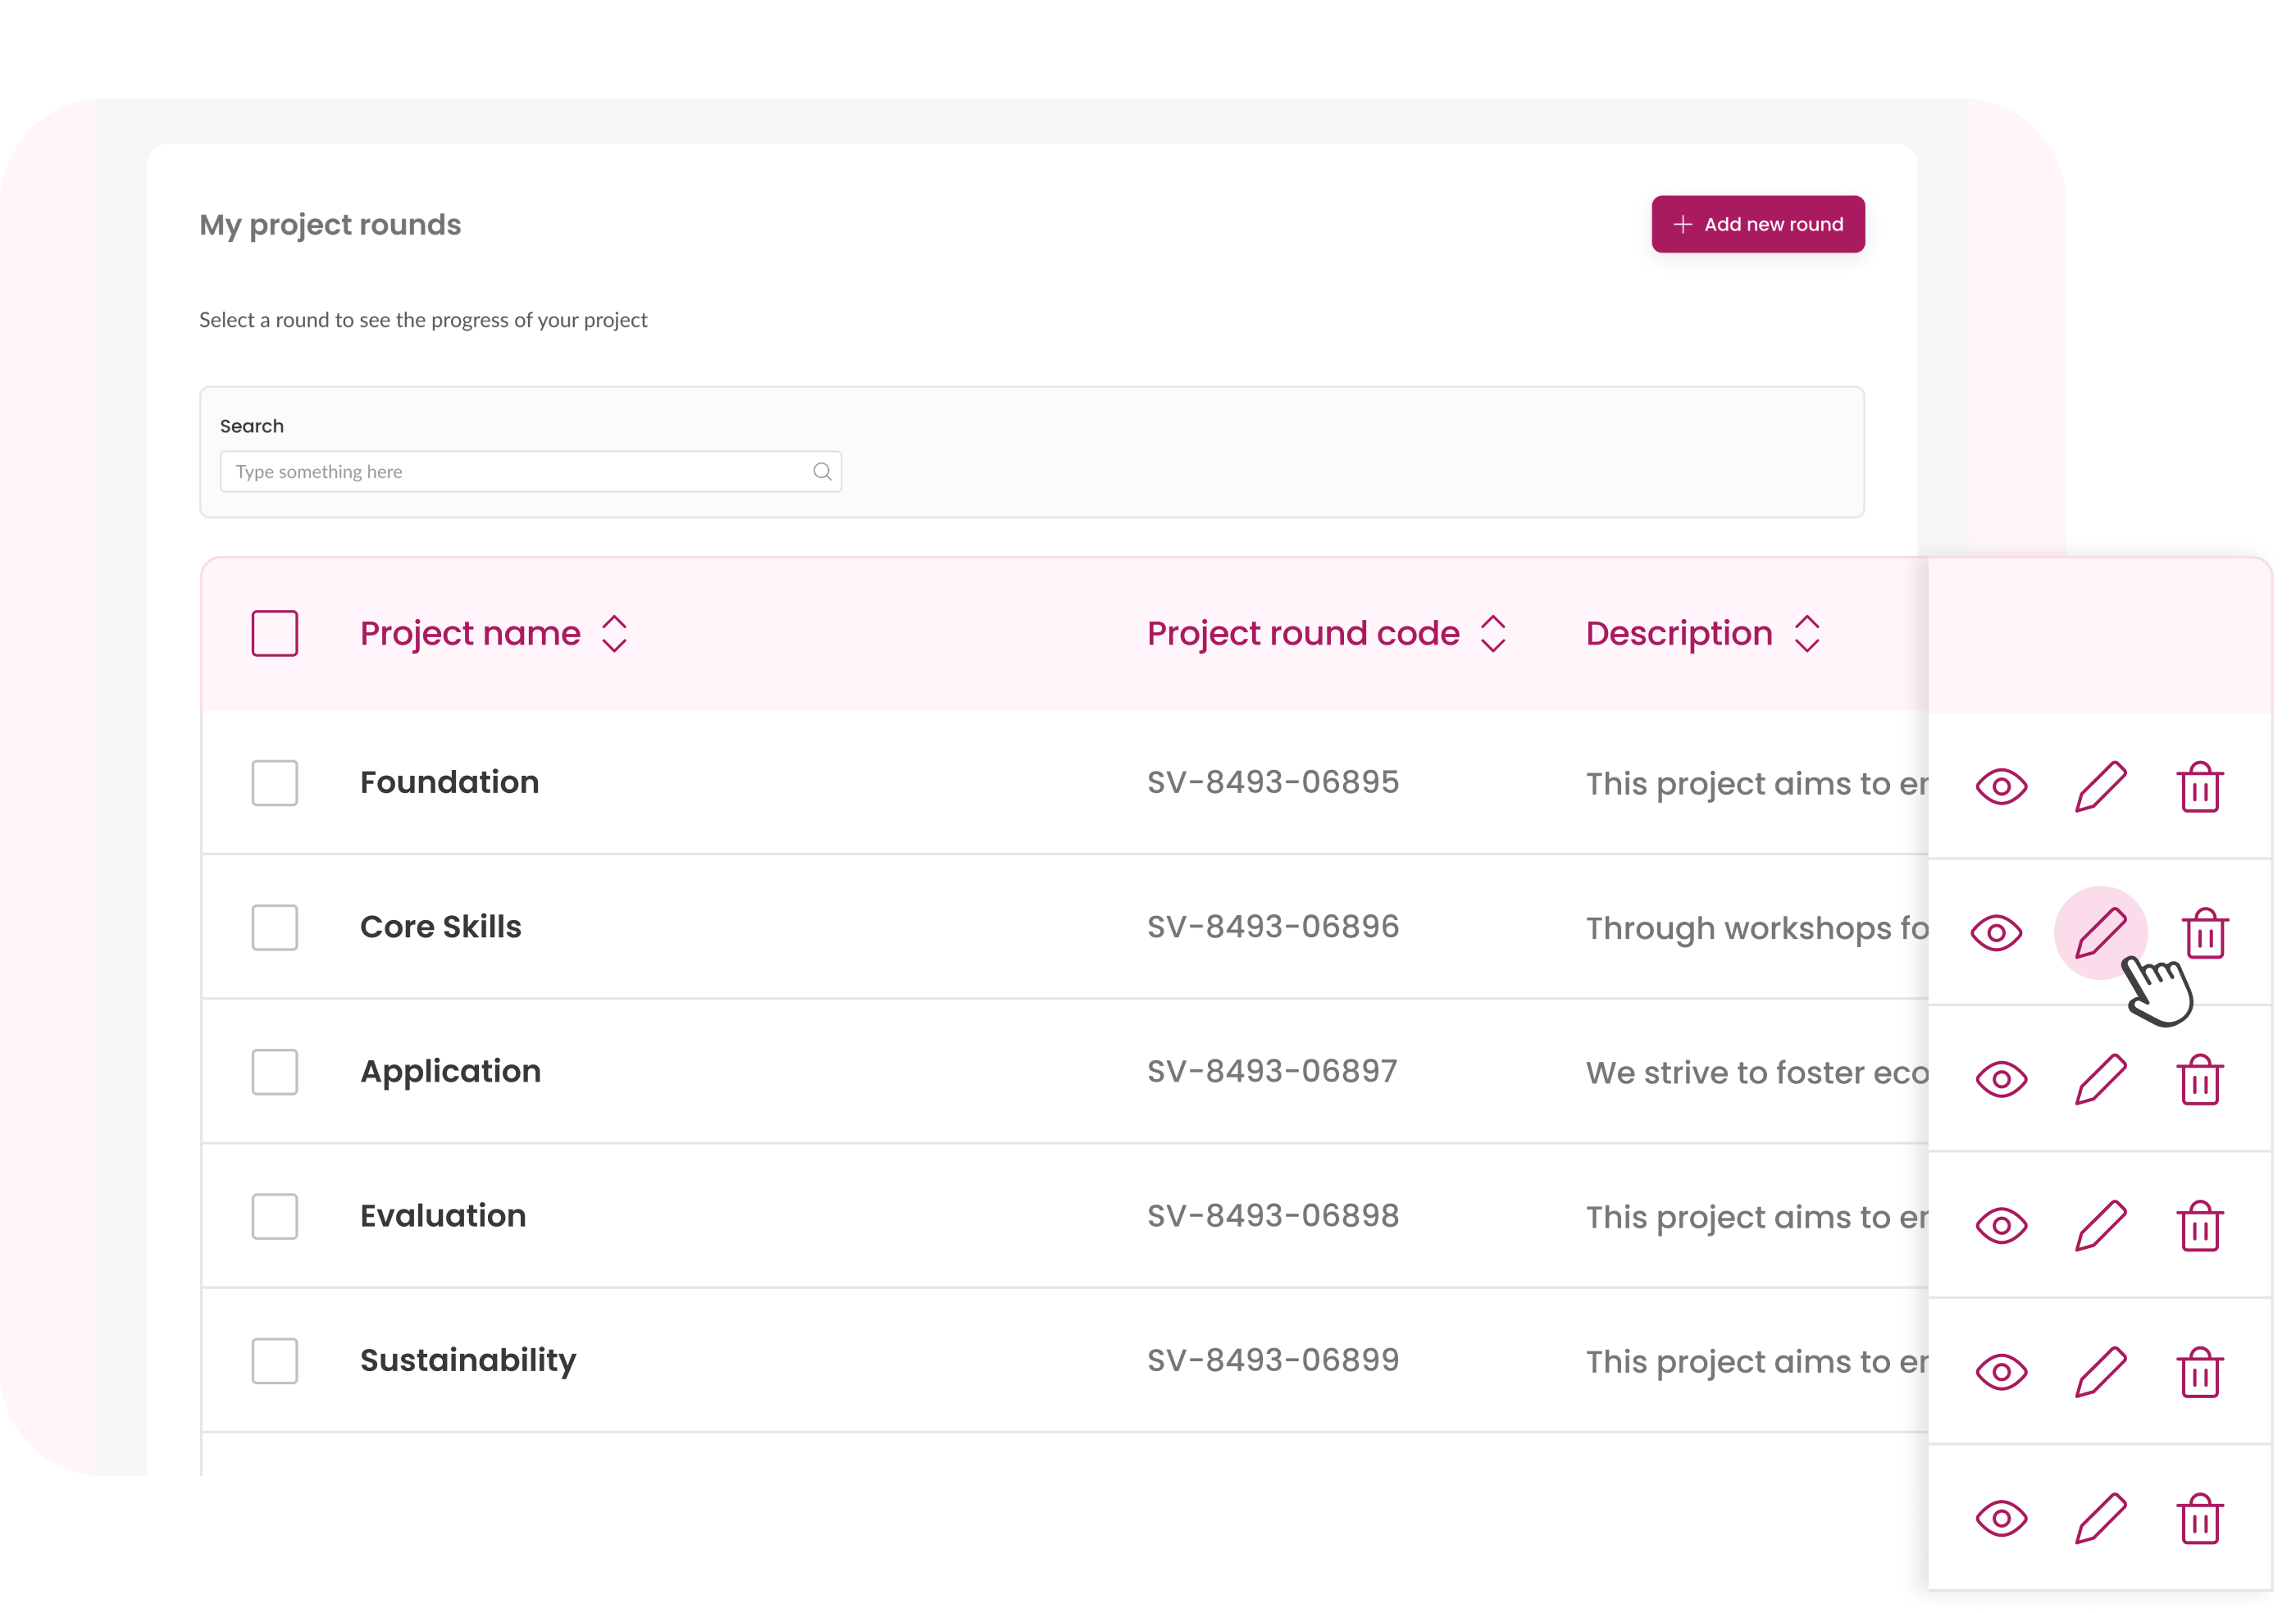2296x1613 pixels.
Task: View the Core Skills round via eye icon
Action: 1996,933
